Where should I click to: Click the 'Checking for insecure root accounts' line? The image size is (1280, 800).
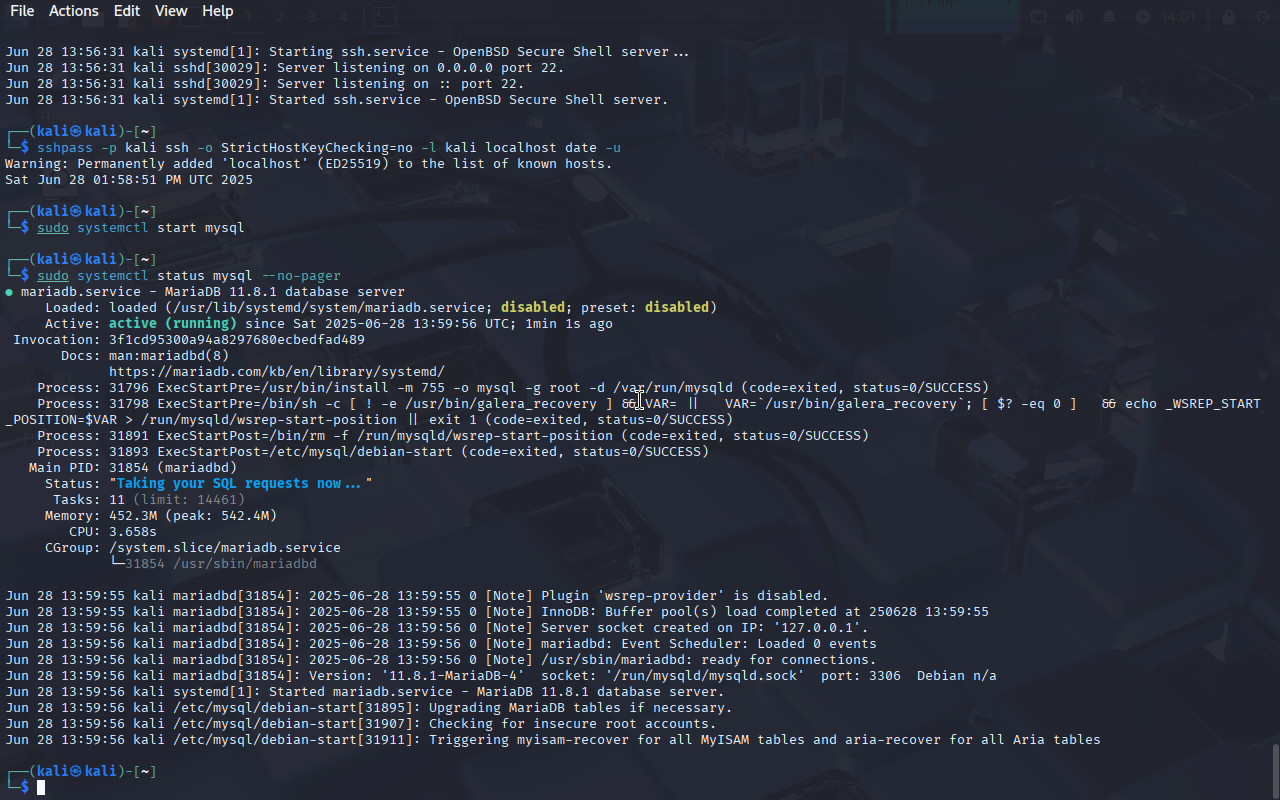(x=361, y=723)
